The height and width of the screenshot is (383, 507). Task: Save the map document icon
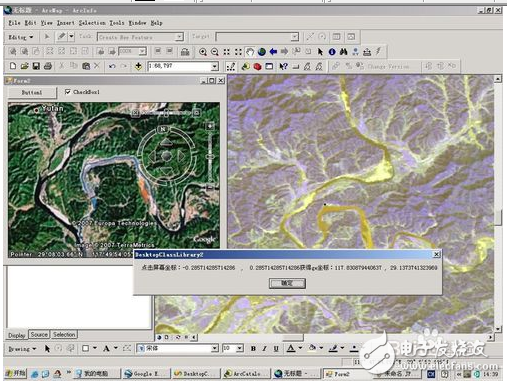tap(36, 66)
